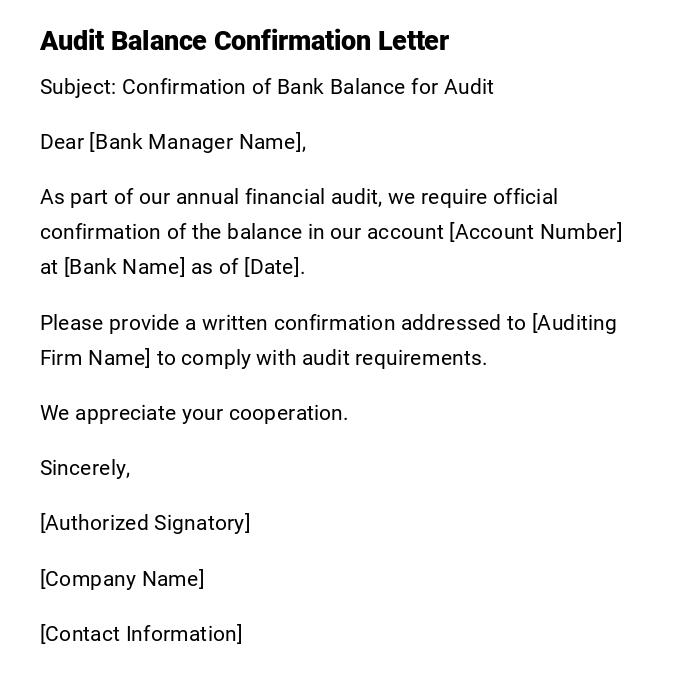This screenshot has width=700, height=696.
Task: Select the [Account Number] placeholder
Action: click(x=536, y=232)
